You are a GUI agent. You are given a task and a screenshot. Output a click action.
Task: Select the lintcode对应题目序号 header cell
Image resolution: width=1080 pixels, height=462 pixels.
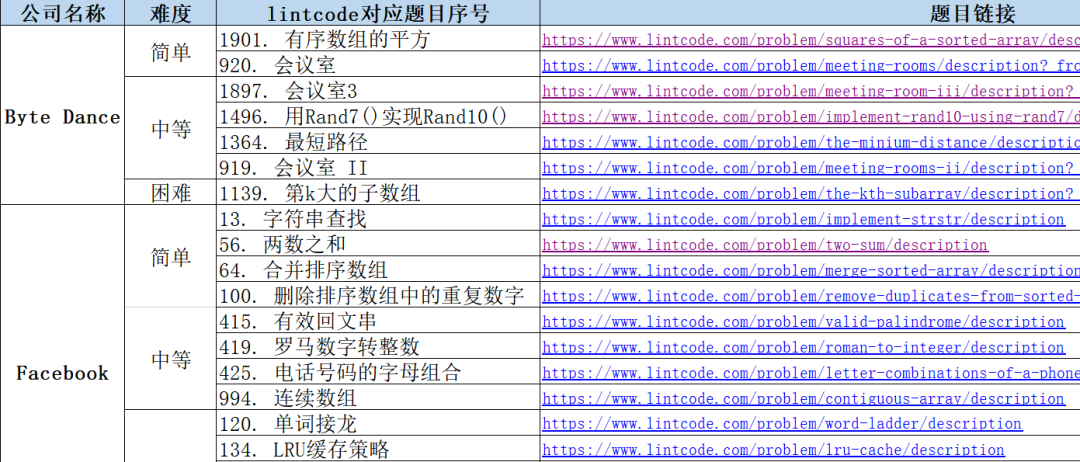[x=378, y=13]
